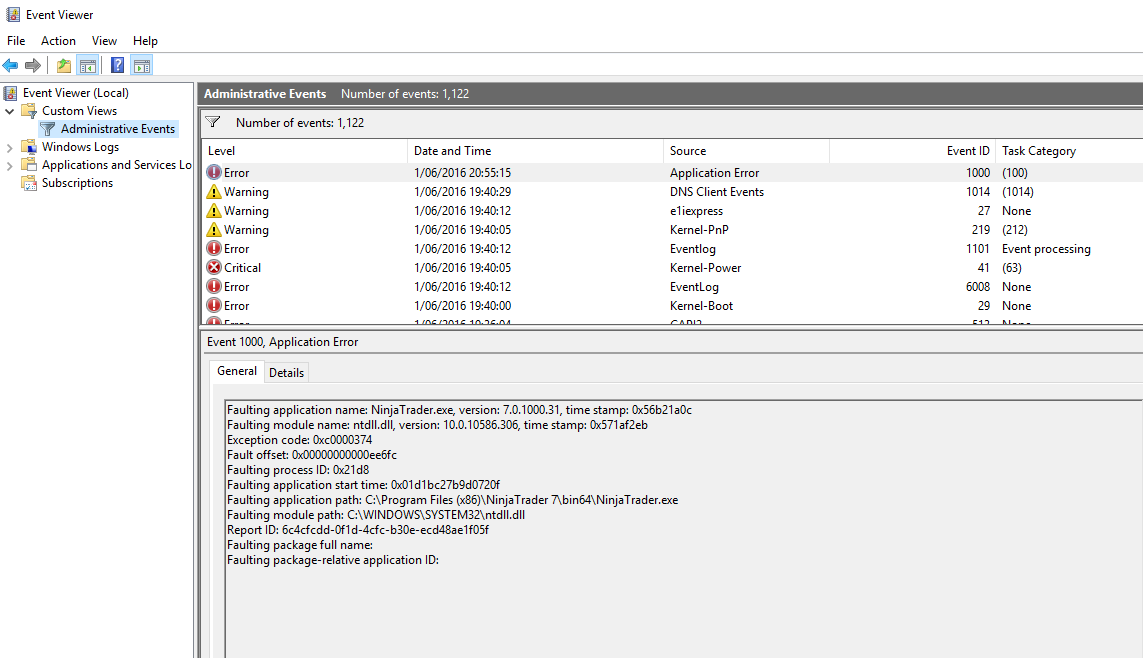The image size is (1143, 658).
Task: Select the Application Error source cell
Action: tap(714, 173)
